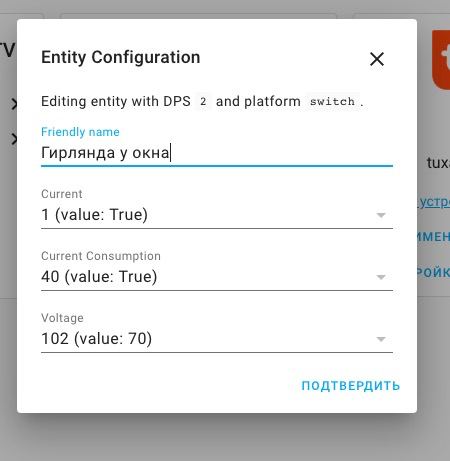Viewport: 450px width, 461px height.
Task: Click the partially hidden РОЙК button at right
Action: [433, 272]
